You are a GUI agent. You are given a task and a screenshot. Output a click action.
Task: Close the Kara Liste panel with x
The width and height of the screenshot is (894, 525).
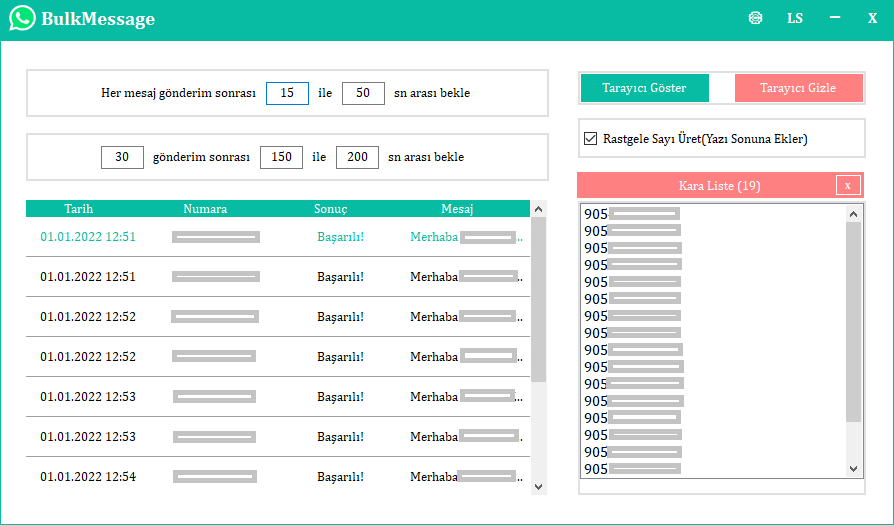pyautogui.click(x=847, y=185)
